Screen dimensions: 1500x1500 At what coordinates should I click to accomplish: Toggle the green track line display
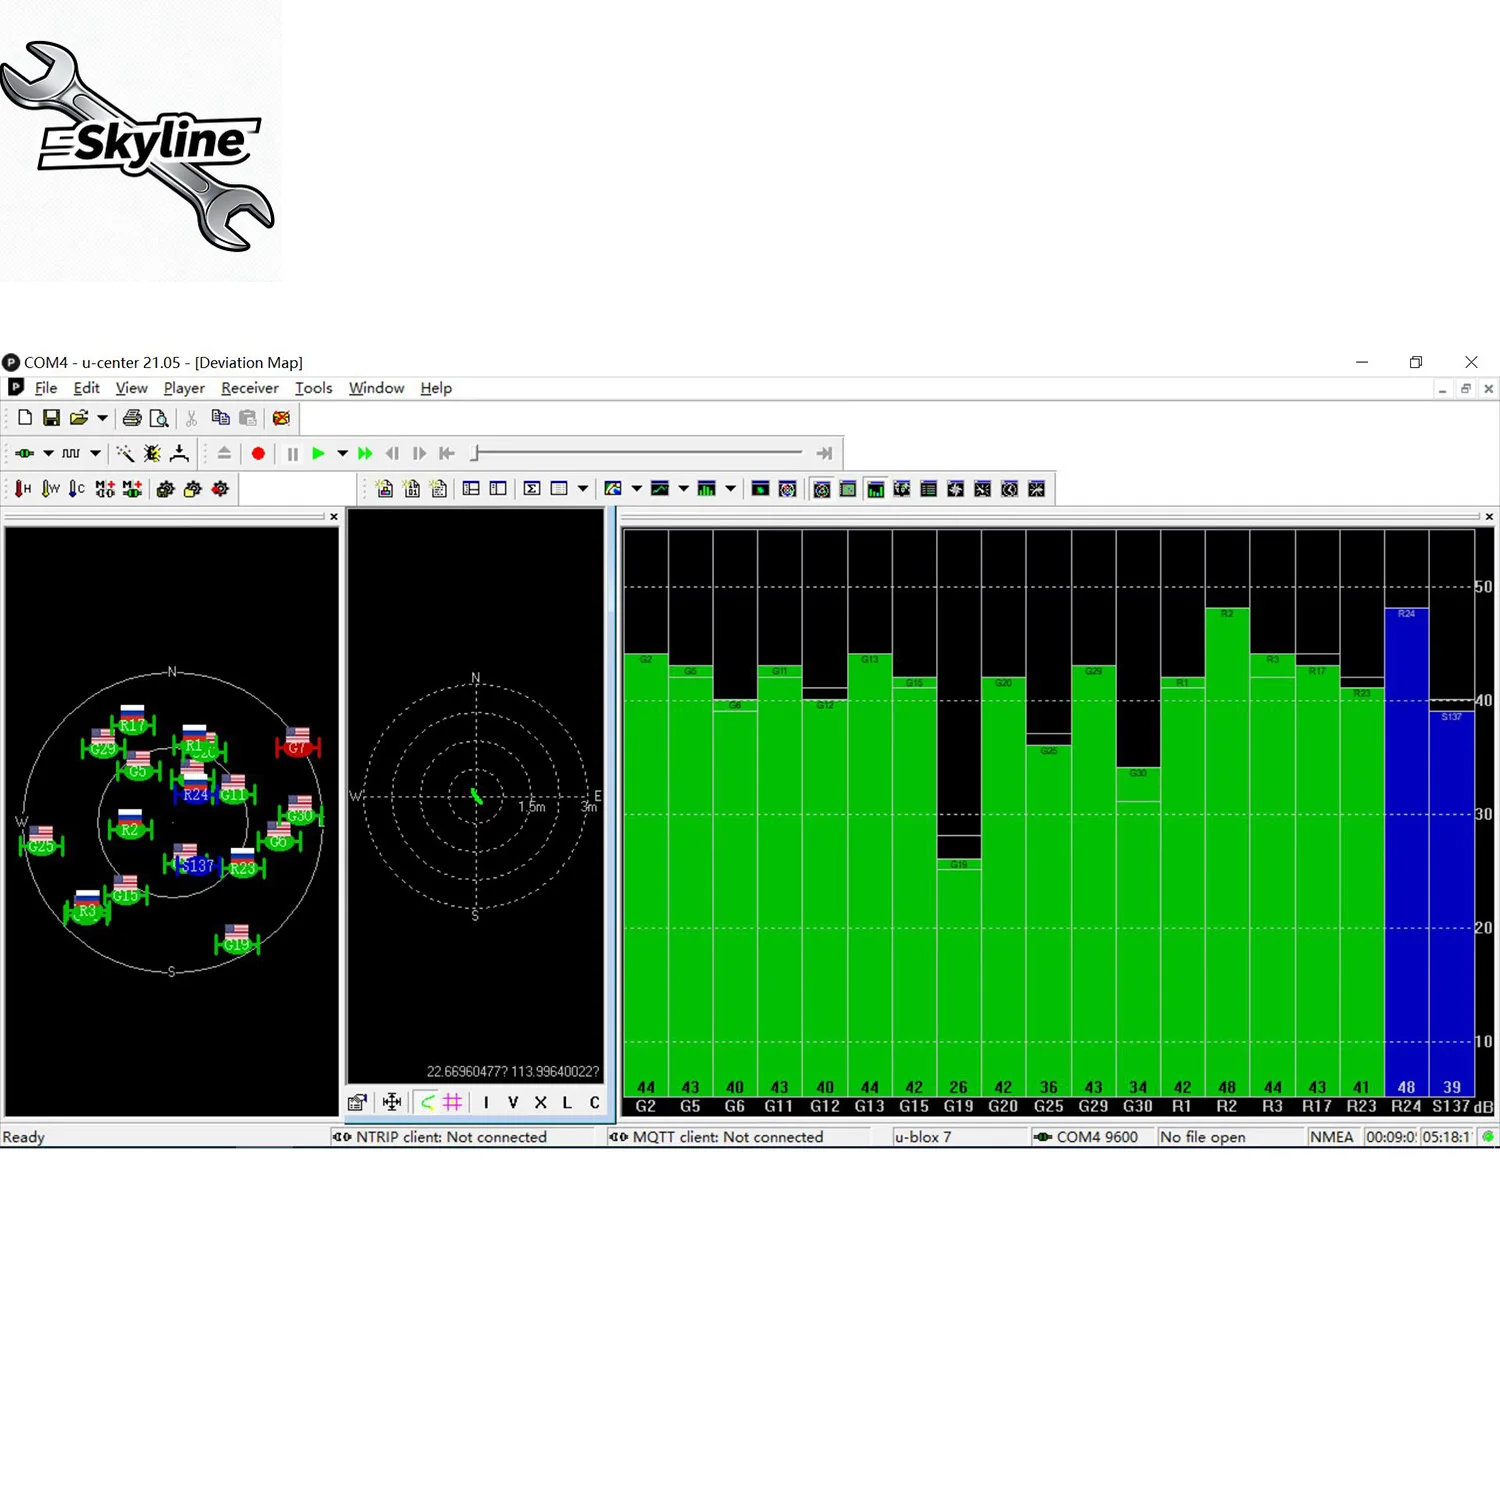[x=427, y=1102]
